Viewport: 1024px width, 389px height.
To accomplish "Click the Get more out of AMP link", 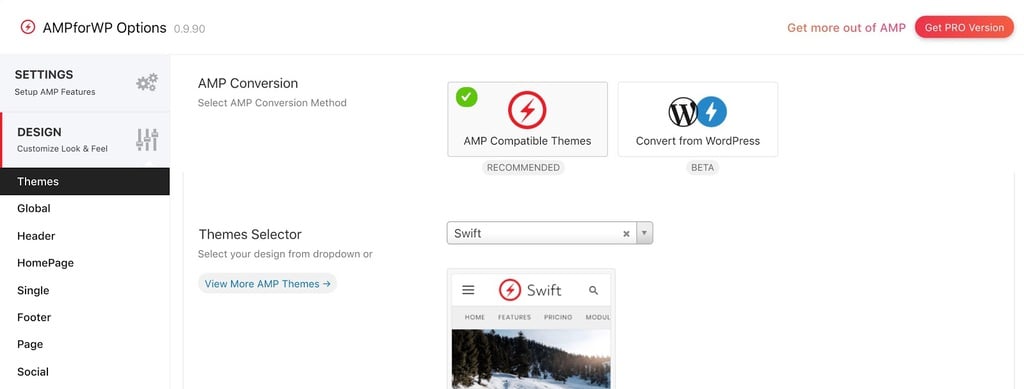I will point(846,27).
